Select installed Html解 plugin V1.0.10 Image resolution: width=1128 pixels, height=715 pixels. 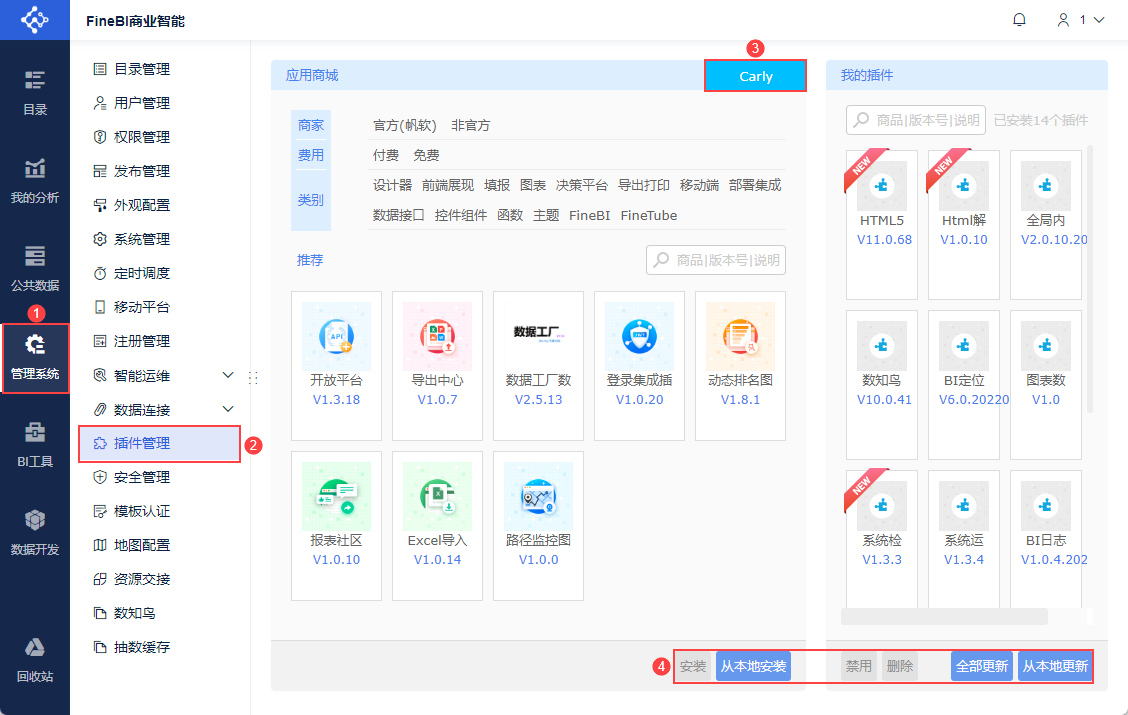coord(964,224)
